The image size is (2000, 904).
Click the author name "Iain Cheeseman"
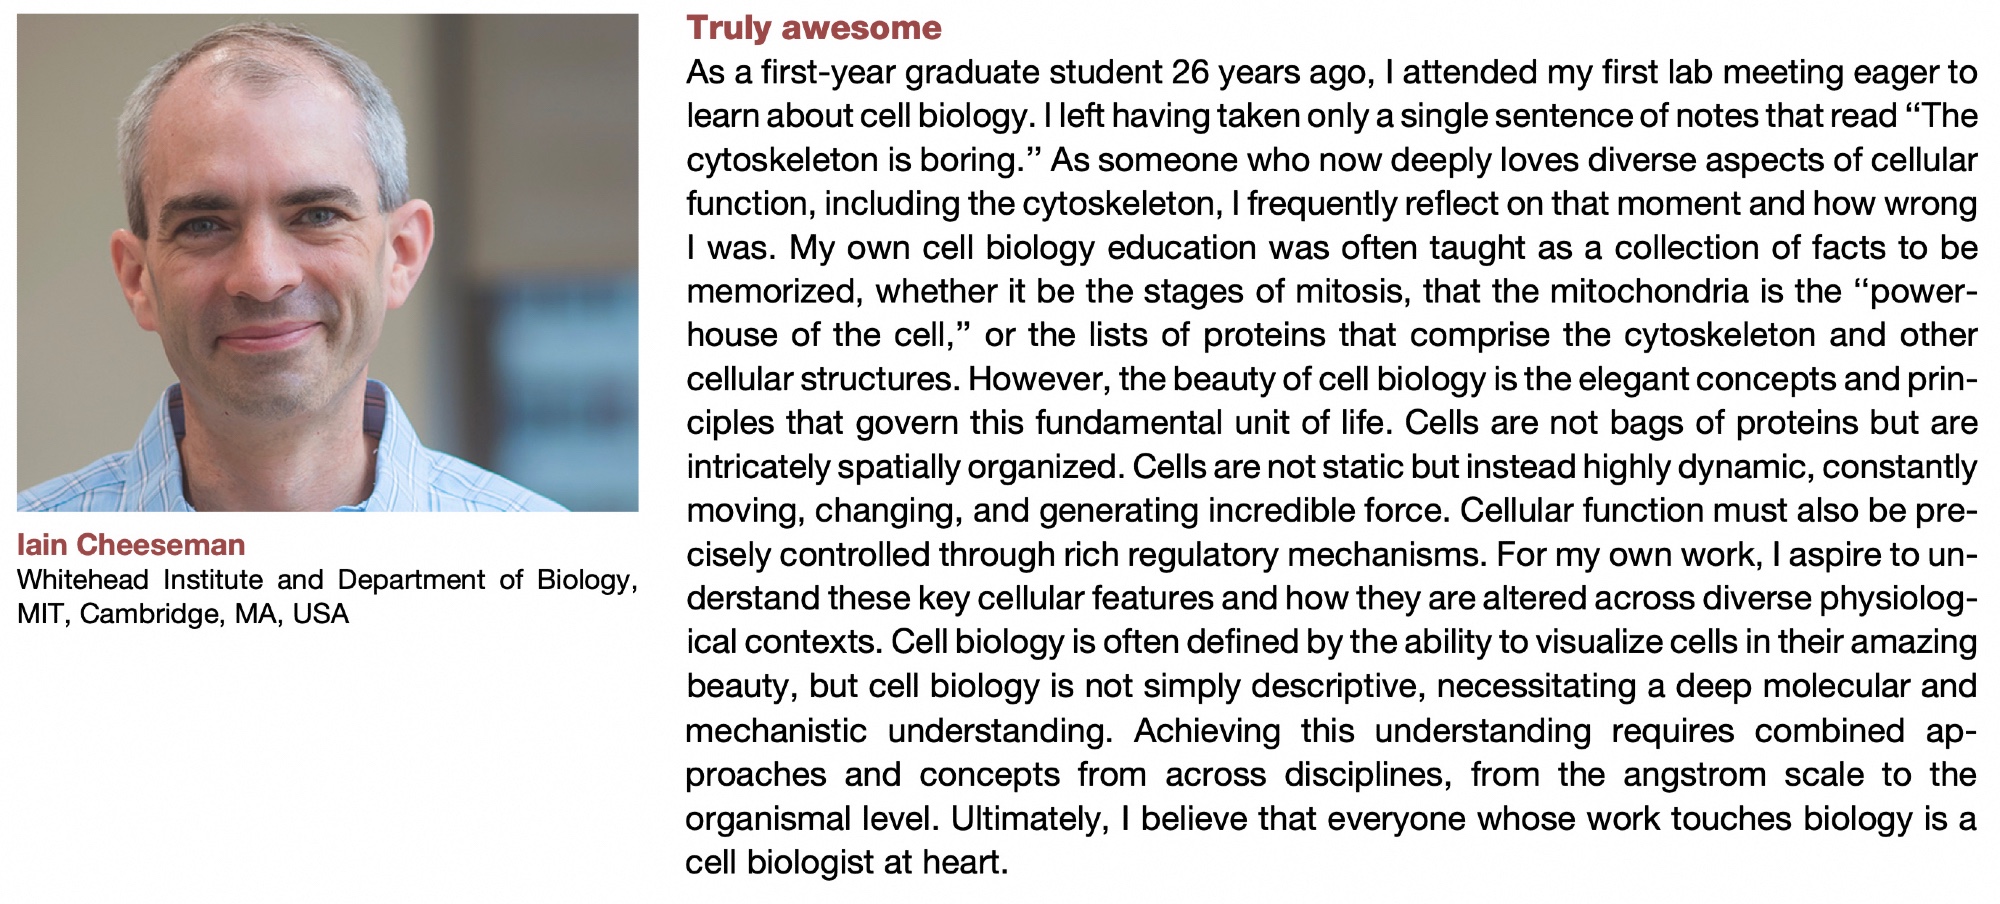pos(131,545)
